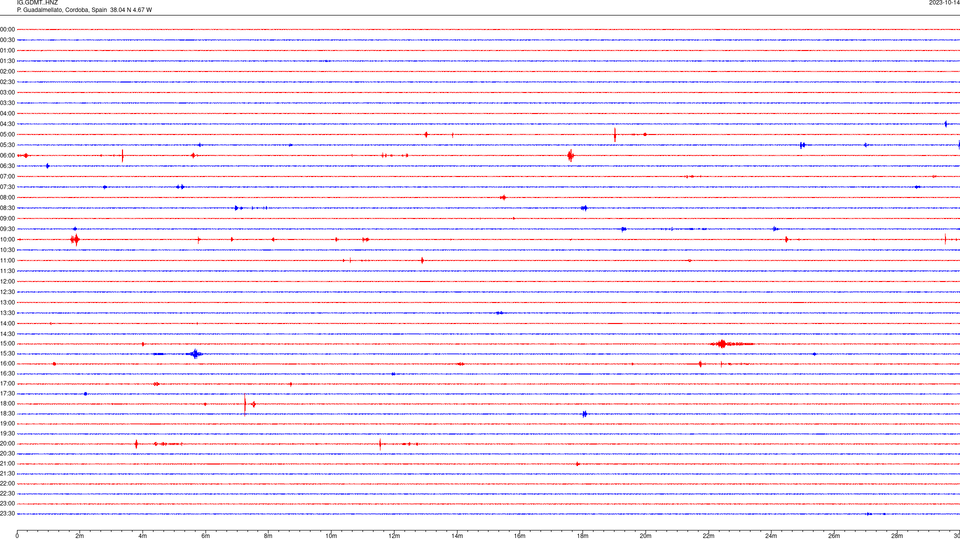Select the 11:00 row label
Screen dimensions: 960x540
7,261
